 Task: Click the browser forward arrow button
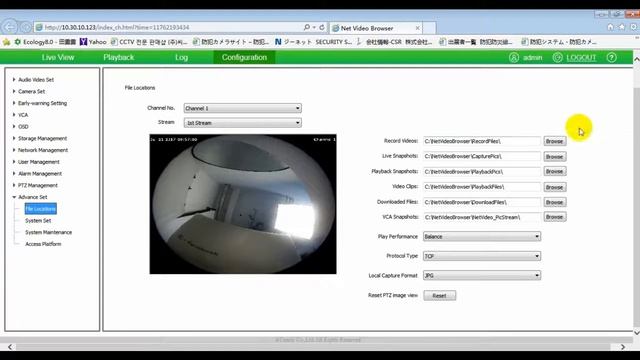[x=26, y=27]
